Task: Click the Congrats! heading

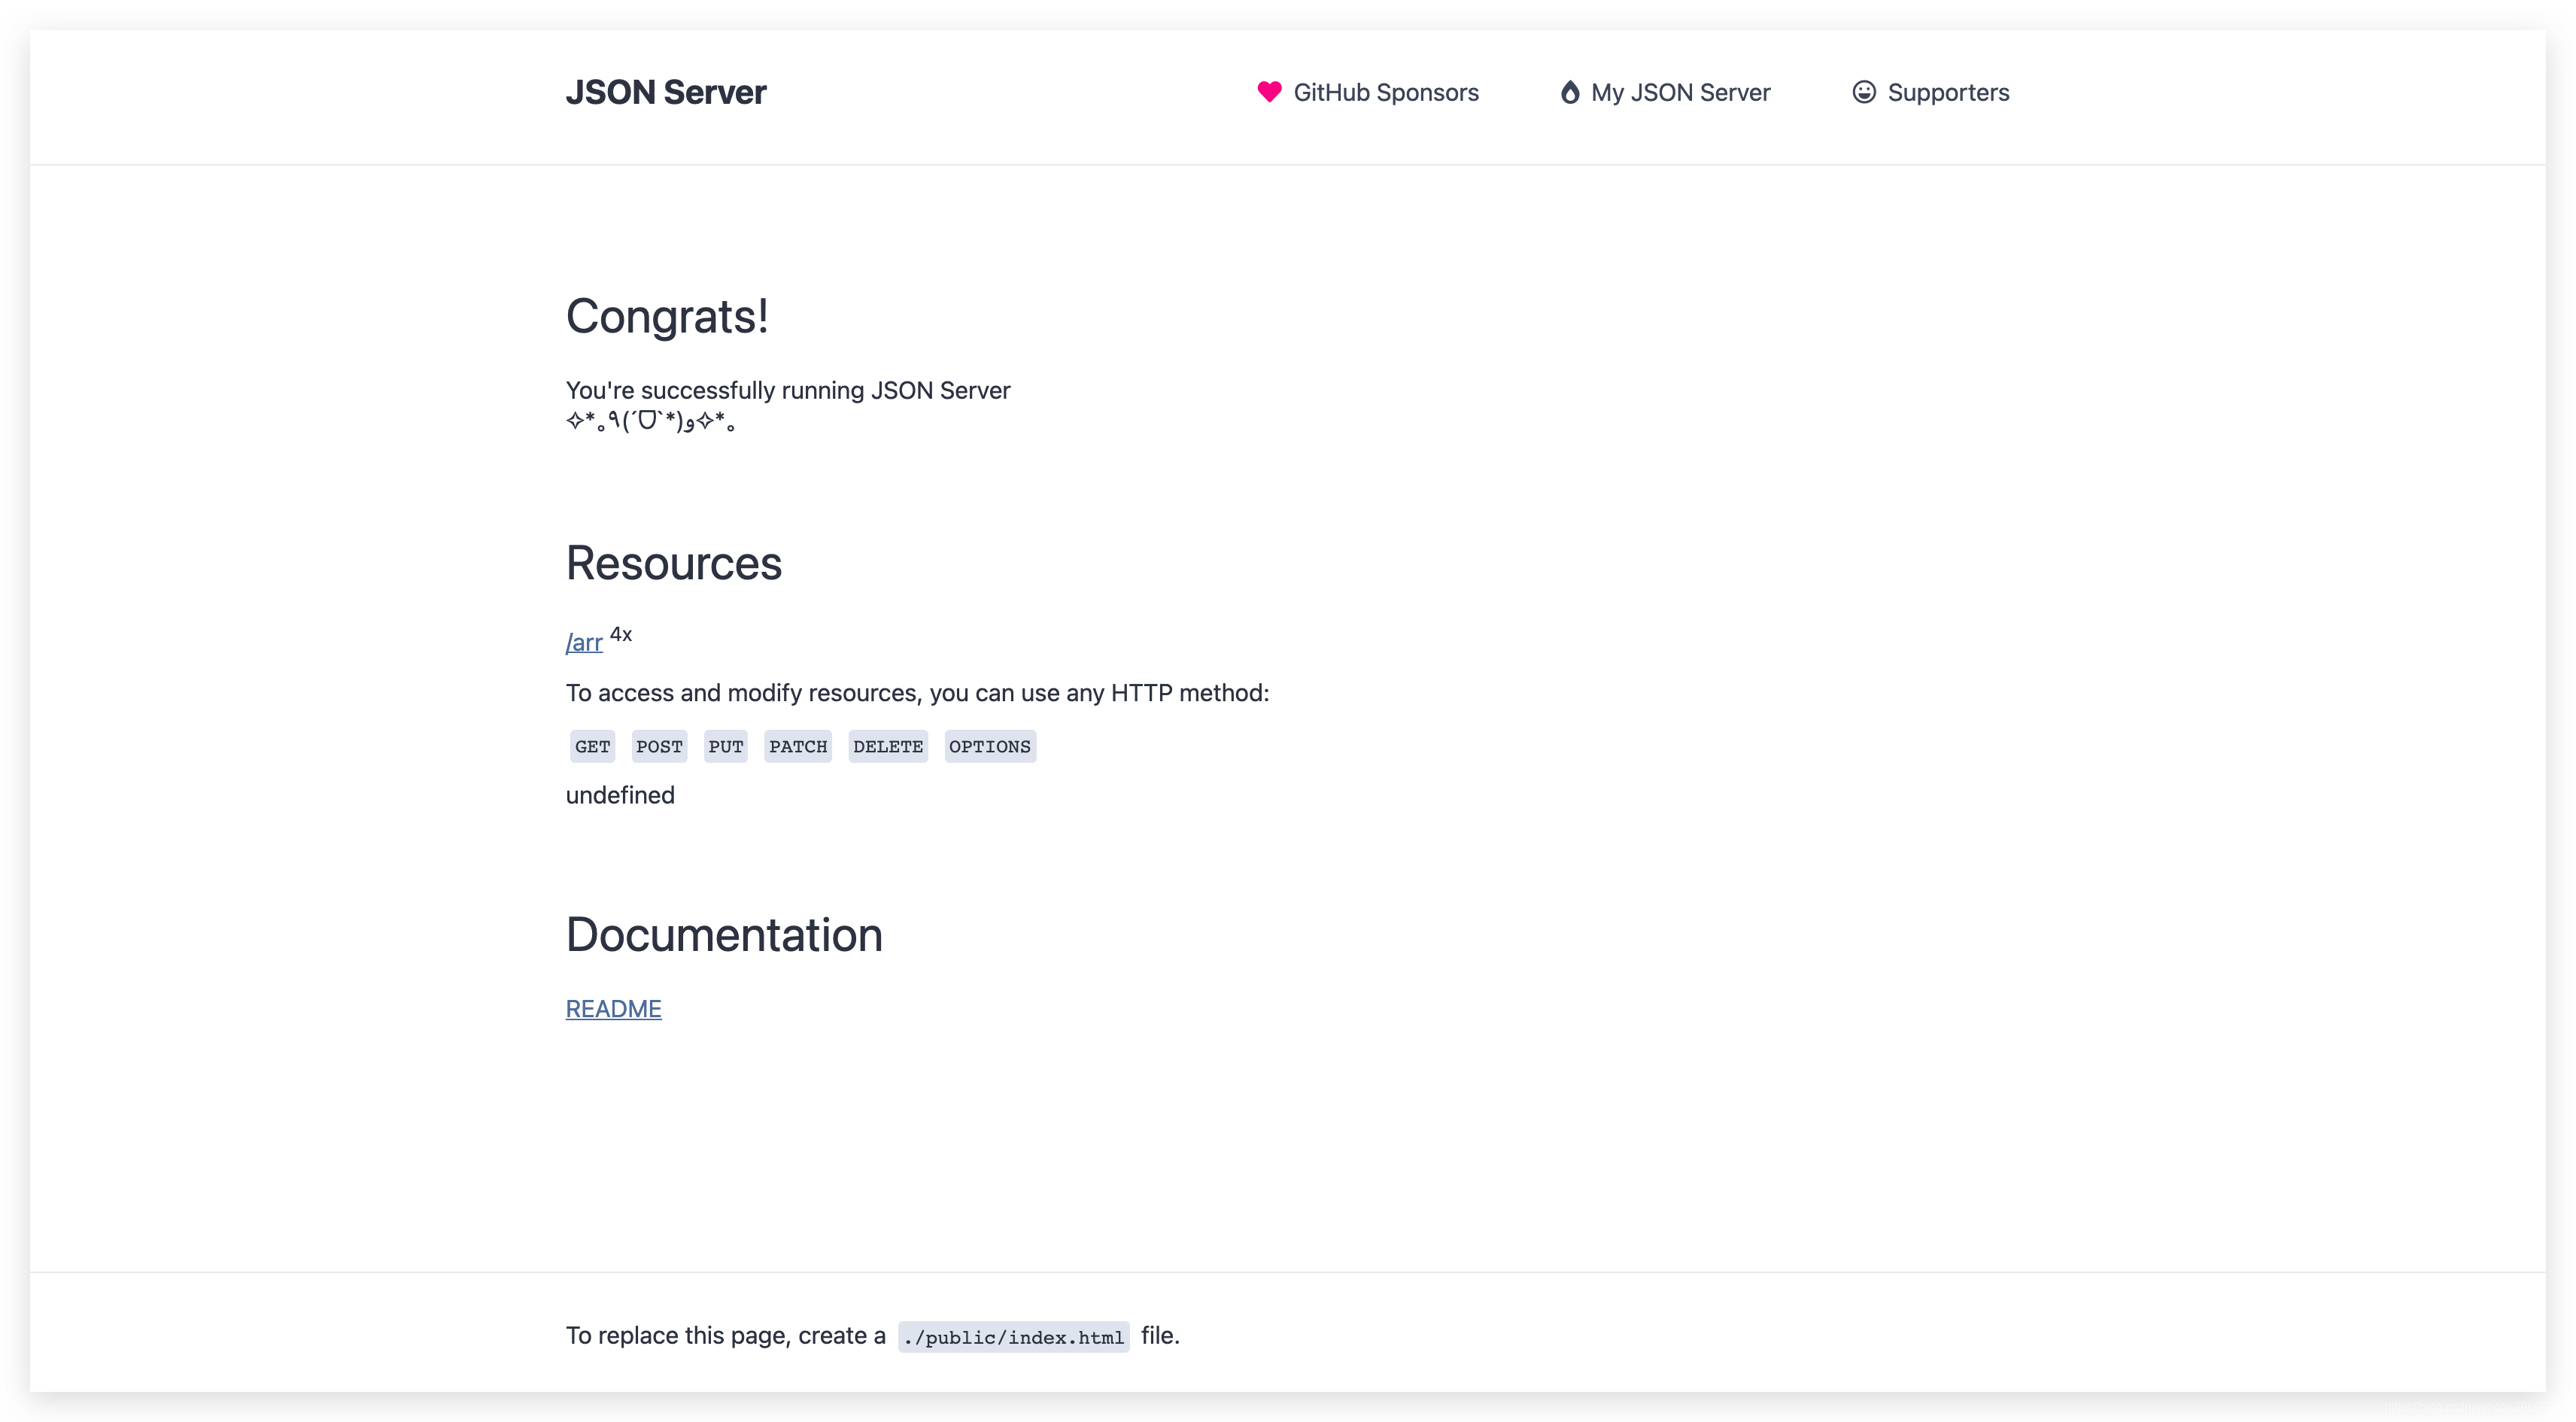Action: (667, 316)
